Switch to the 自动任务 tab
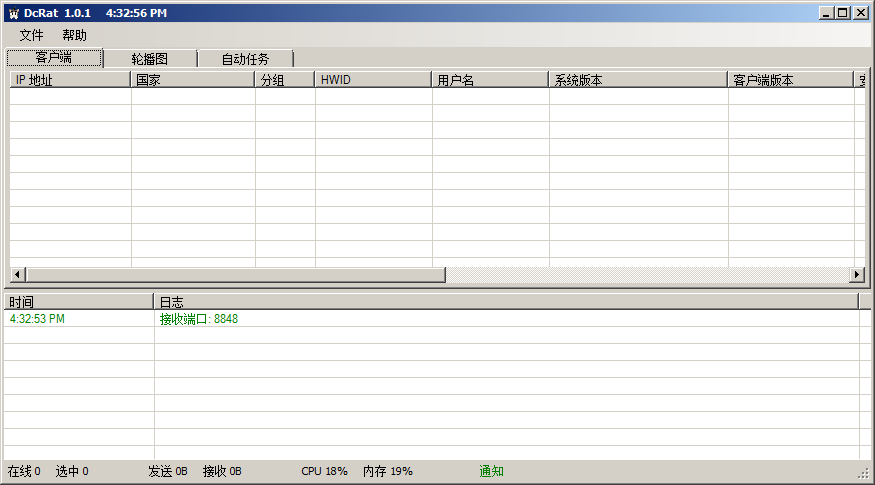The height and width of the screenshot is (485, 875). click(245, 59)
